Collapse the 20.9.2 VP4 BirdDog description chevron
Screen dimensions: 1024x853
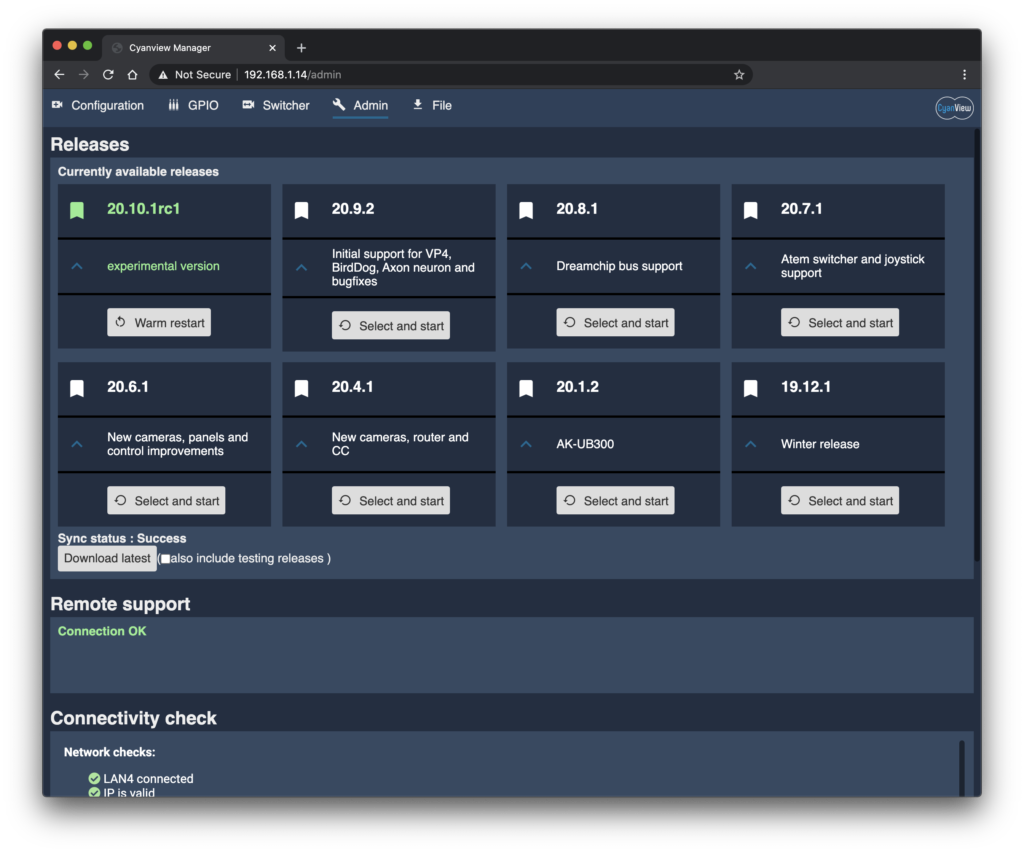point(301,267)
